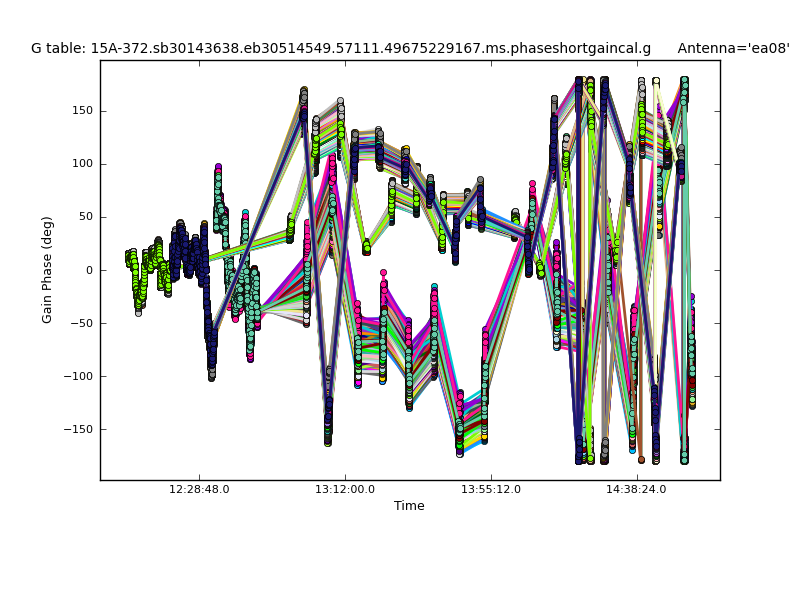Click the dark cluster near −150 before 13:12
The height and width of the screenshot is (600, 800).
click(327, 430)
